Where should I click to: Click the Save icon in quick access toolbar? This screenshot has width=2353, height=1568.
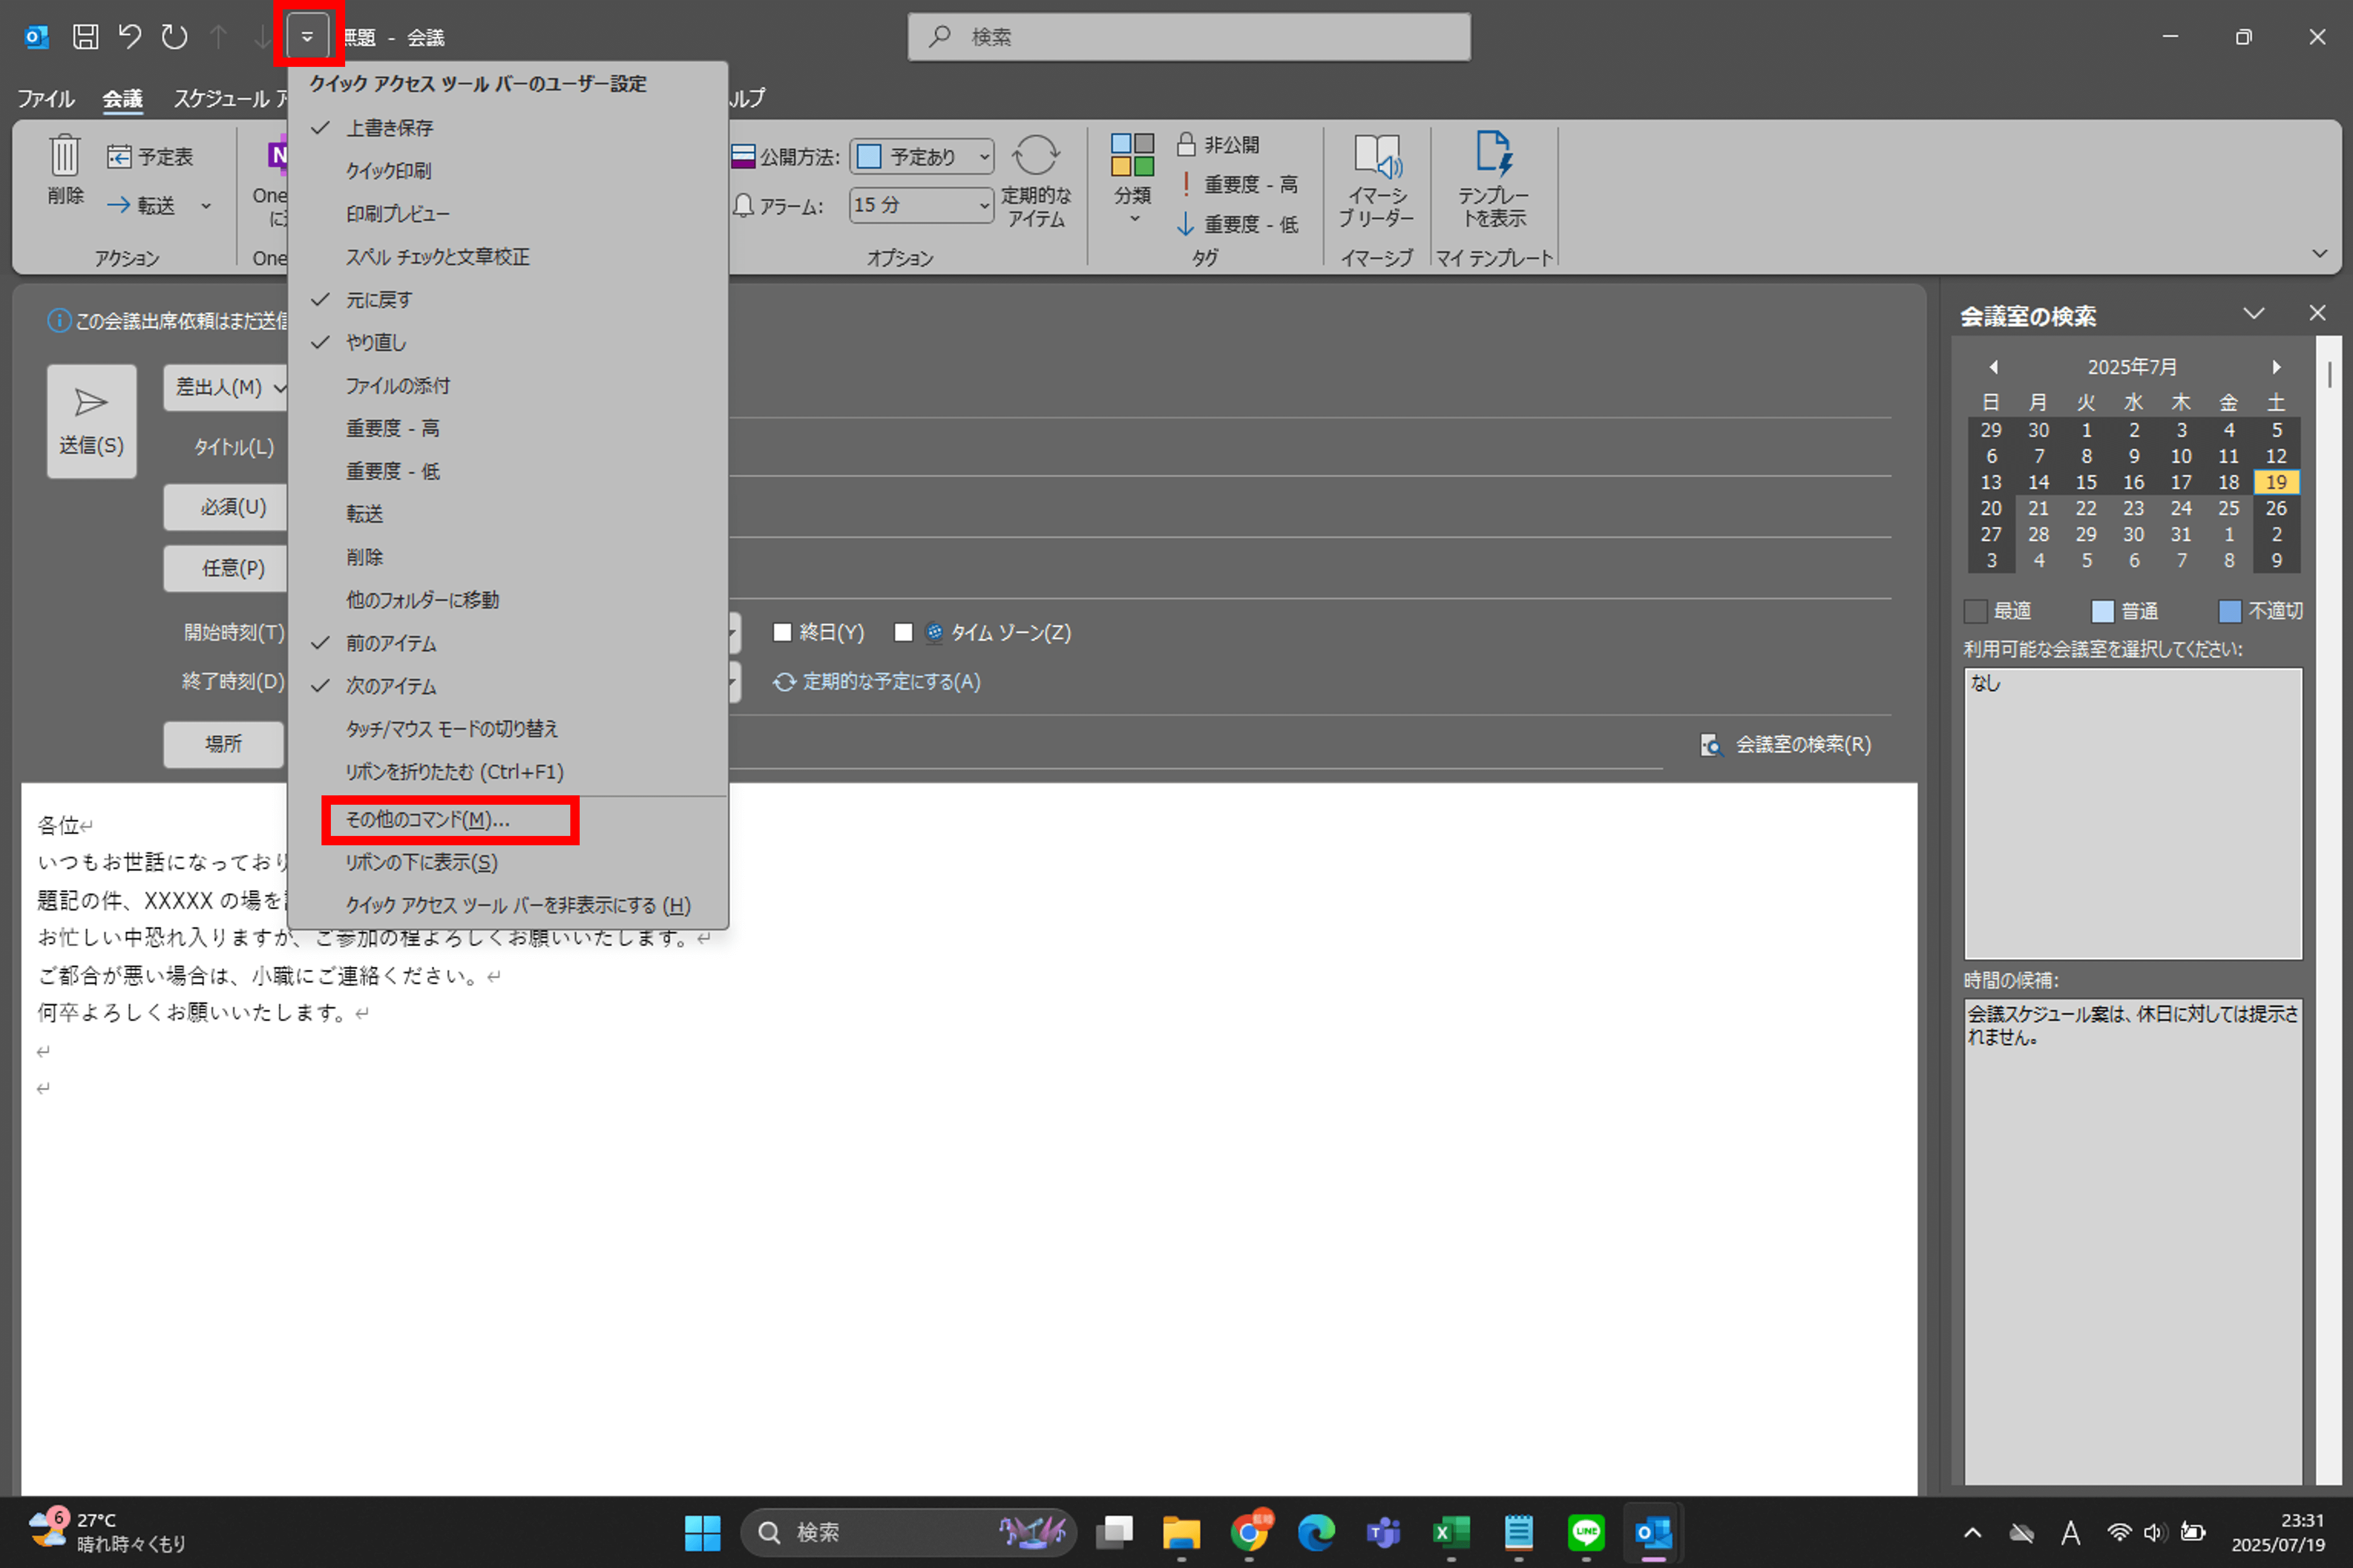coord(86,37)
